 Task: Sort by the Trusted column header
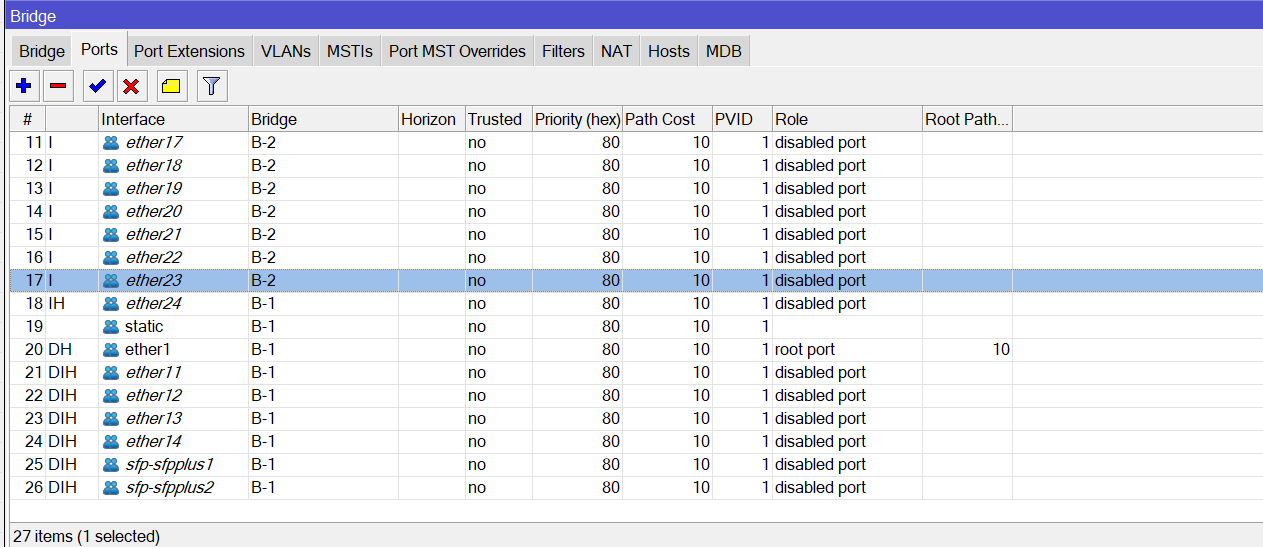pyautogui.click(x=498, y=119)
